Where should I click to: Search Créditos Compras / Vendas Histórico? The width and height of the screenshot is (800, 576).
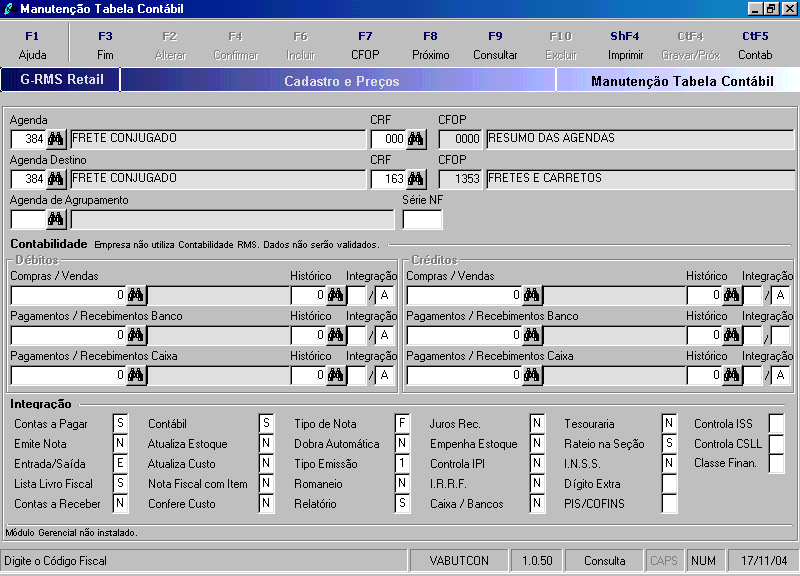click(x=731, y=295)
